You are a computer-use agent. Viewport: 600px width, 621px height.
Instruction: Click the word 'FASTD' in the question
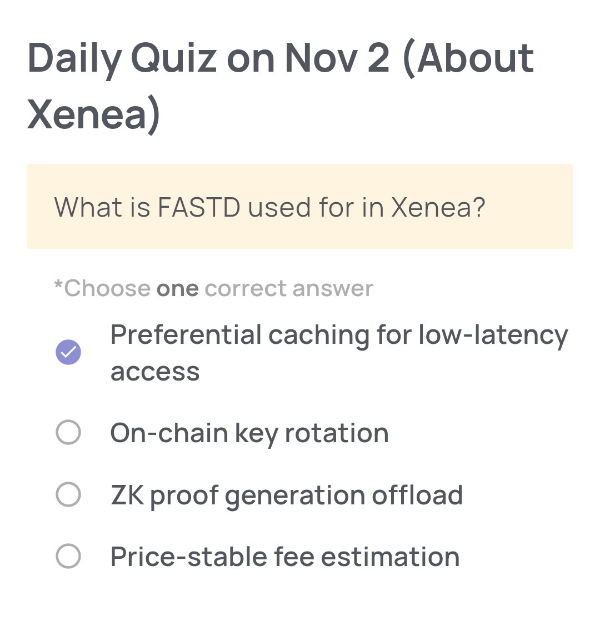click(x=198, y=208)
